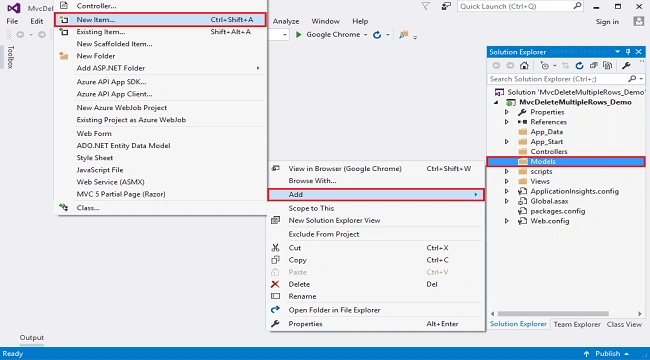The height and width of the screenshot is (360, 650).
Task: Expand the Views folder
Action: tap(507, 181)
